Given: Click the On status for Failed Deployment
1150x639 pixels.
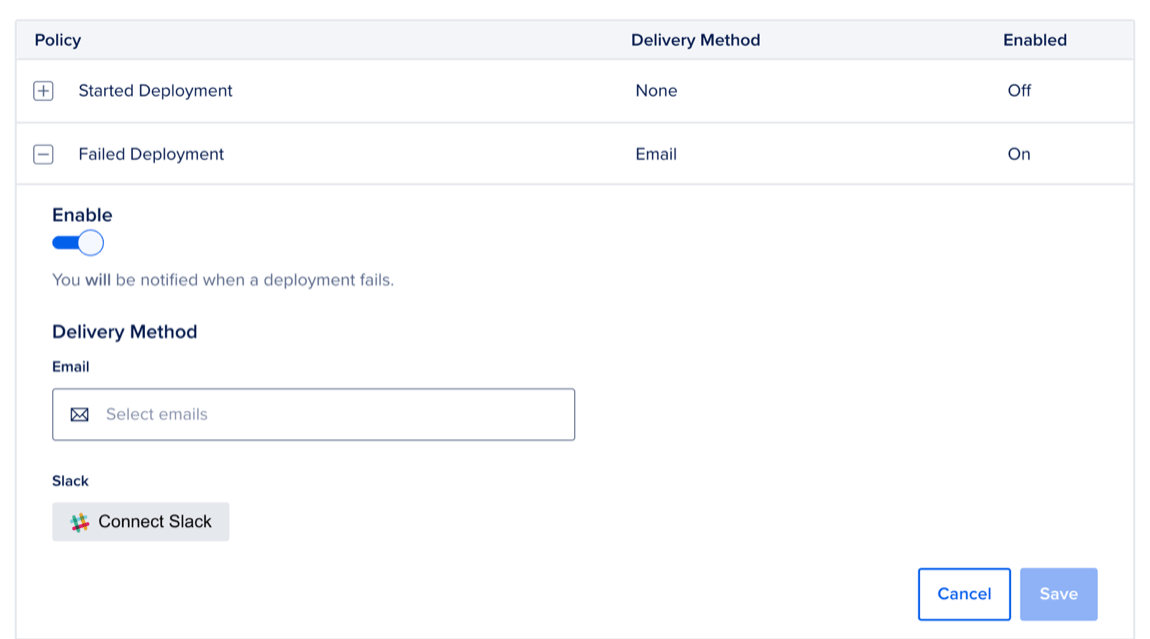Looking at the screenshot, I should (1019, 155).
